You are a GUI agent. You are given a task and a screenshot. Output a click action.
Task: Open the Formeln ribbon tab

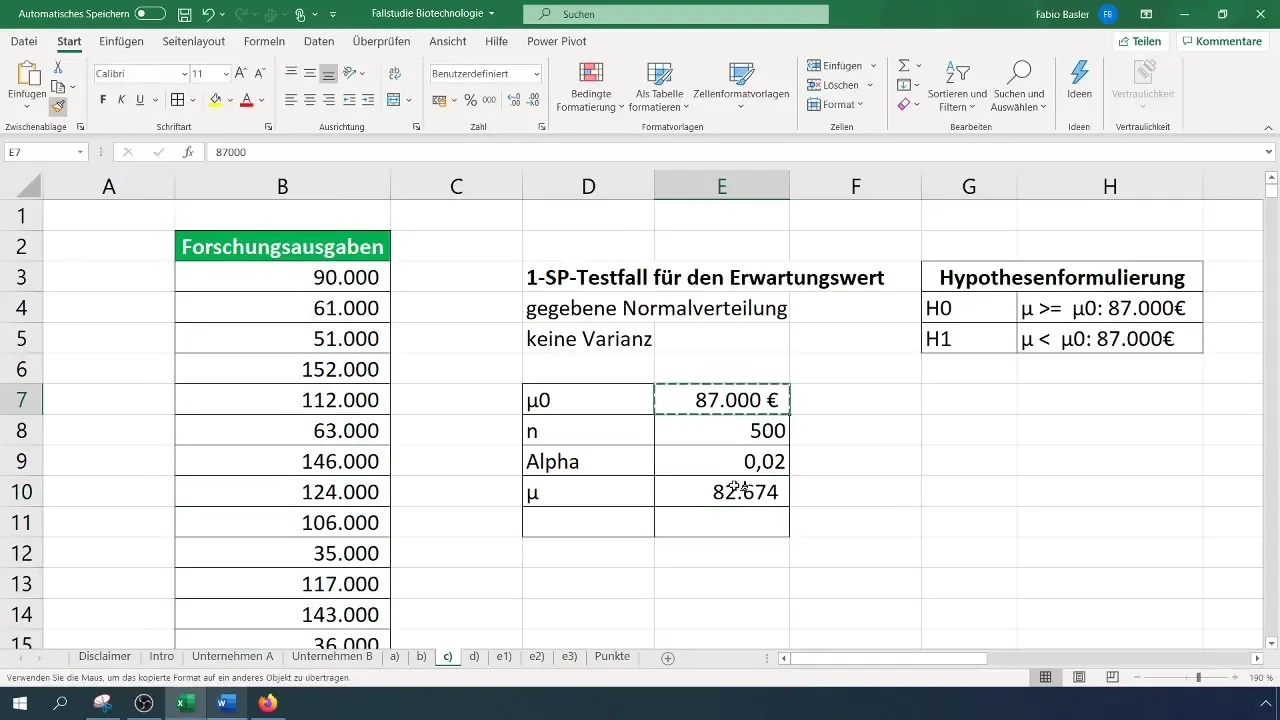[264, 41]
